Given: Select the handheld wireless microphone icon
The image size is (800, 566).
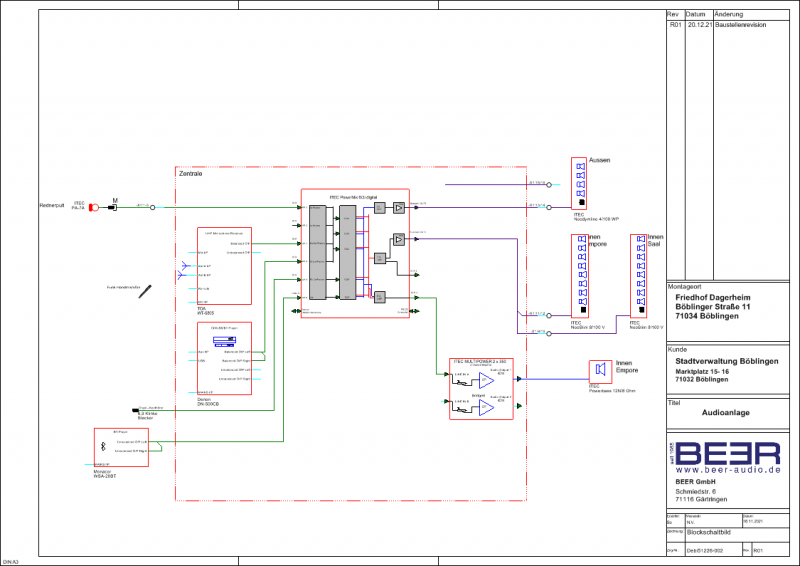Looking at the screenshot, I should pyautogui.click(x=145, y=288).
